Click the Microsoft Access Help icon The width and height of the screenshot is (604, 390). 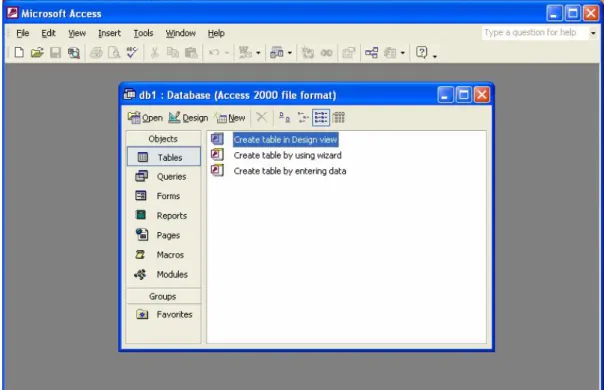coord(422,52)
